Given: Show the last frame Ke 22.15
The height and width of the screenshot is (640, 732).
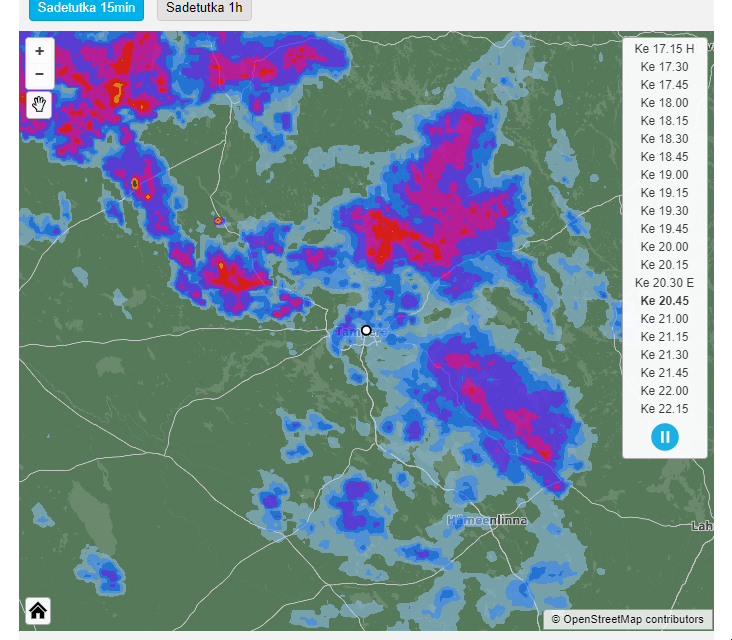Looking at the screenshot, I should click(x=664, y=409).
